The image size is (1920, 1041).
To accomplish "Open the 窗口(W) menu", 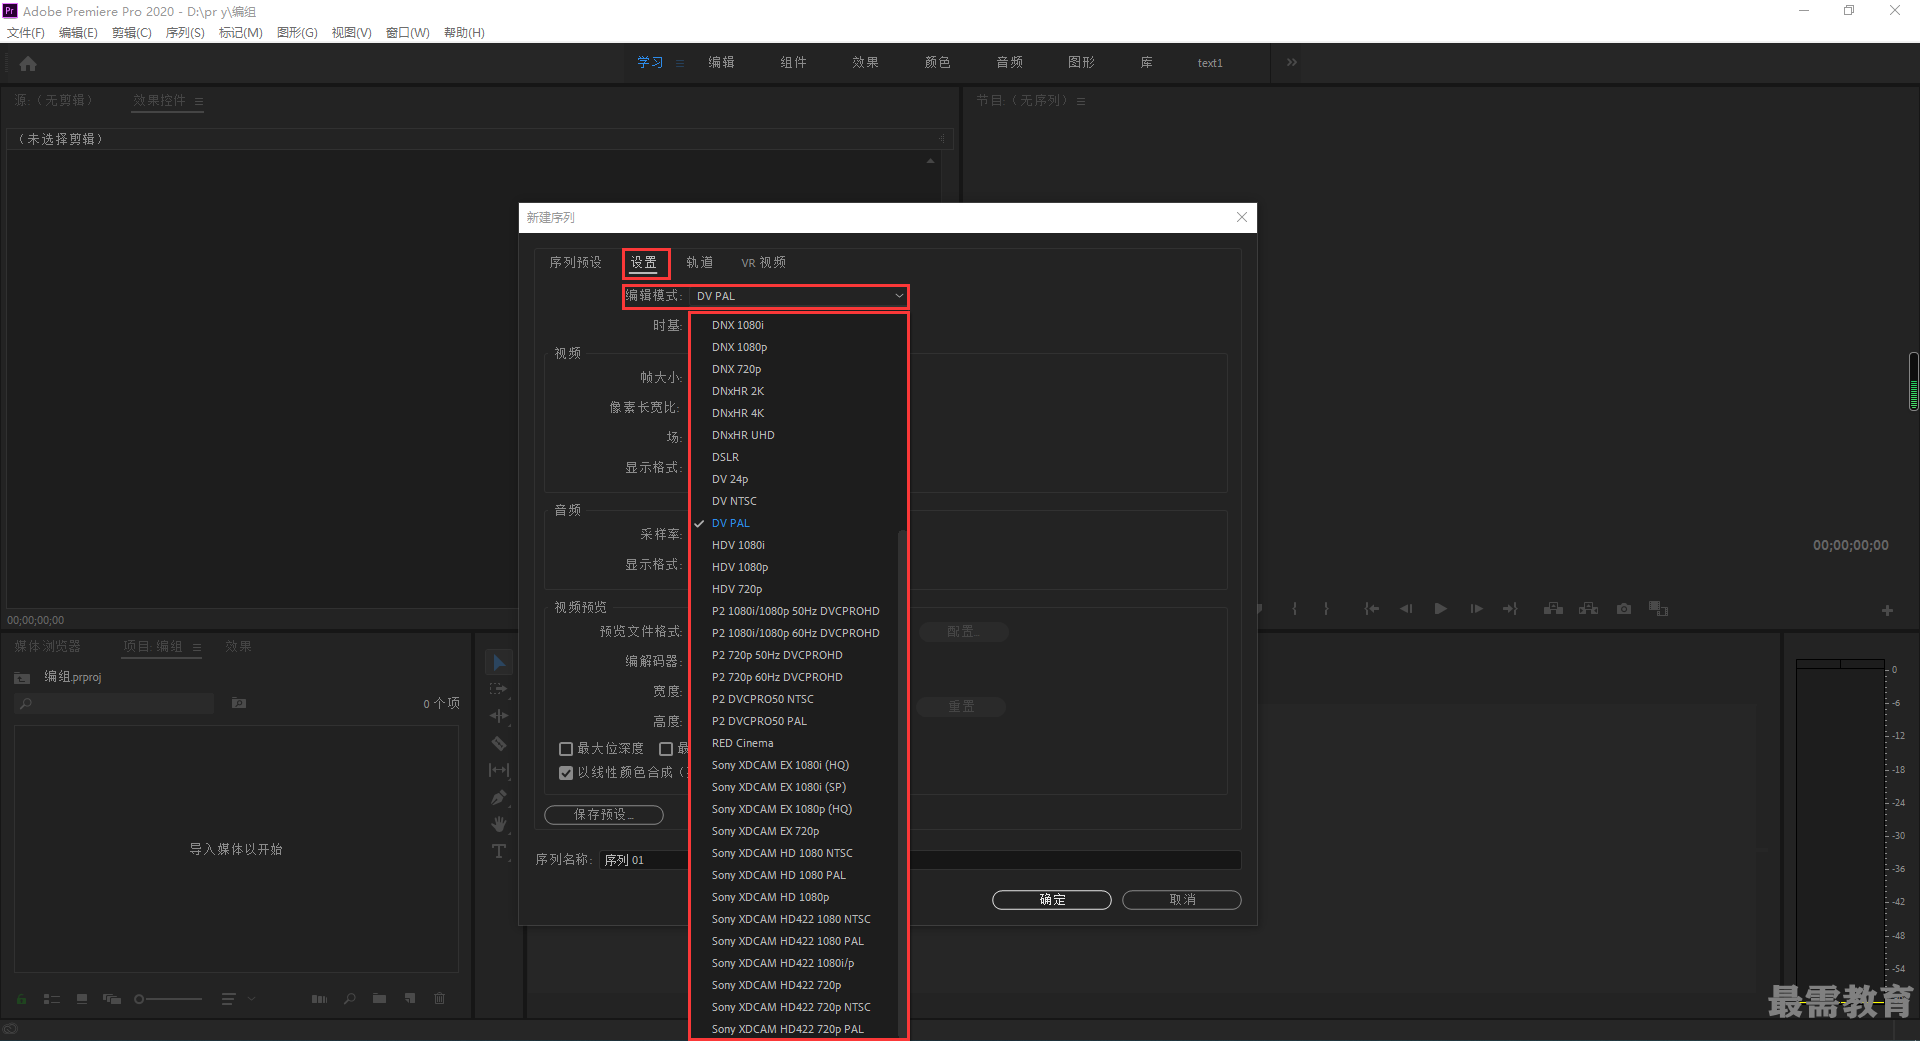I will (407, 33).
